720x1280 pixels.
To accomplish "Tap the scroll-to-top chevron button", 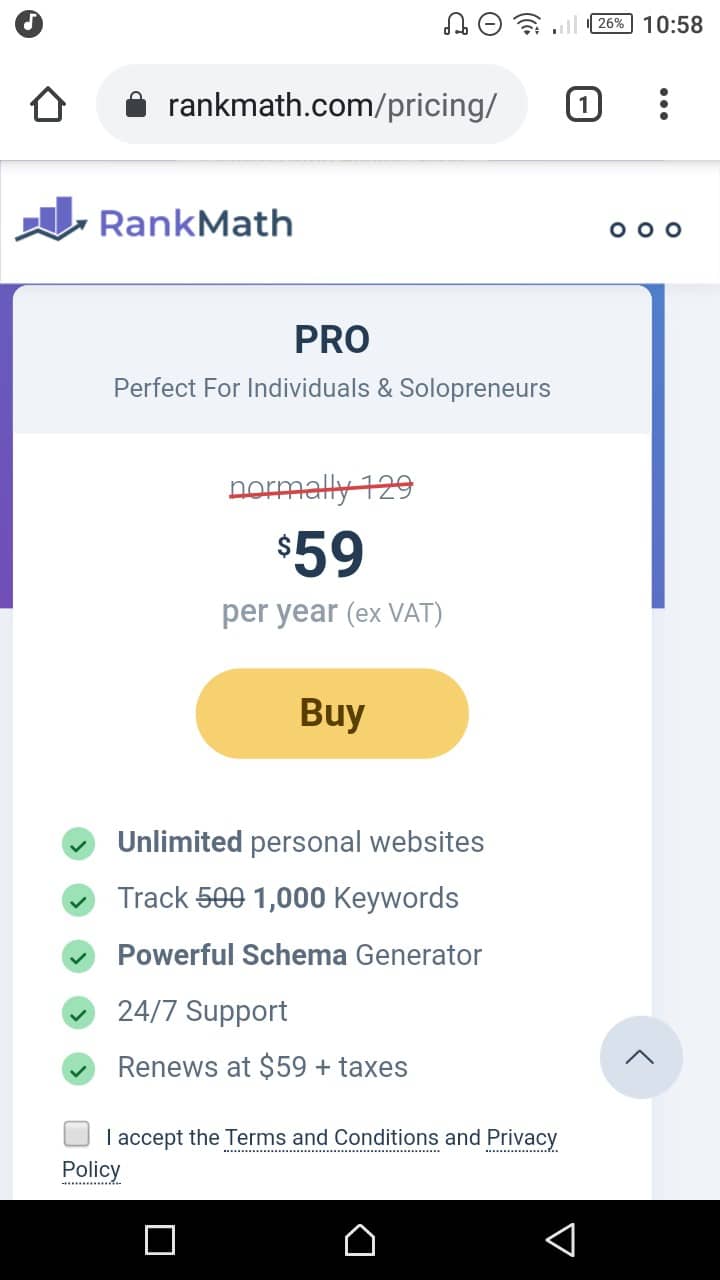I will click(641, 1058).
